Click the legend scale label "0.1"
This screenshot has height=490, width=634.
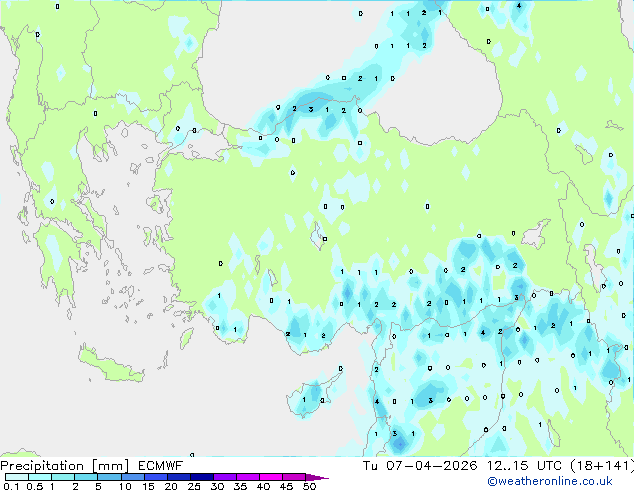click(11, 486)
